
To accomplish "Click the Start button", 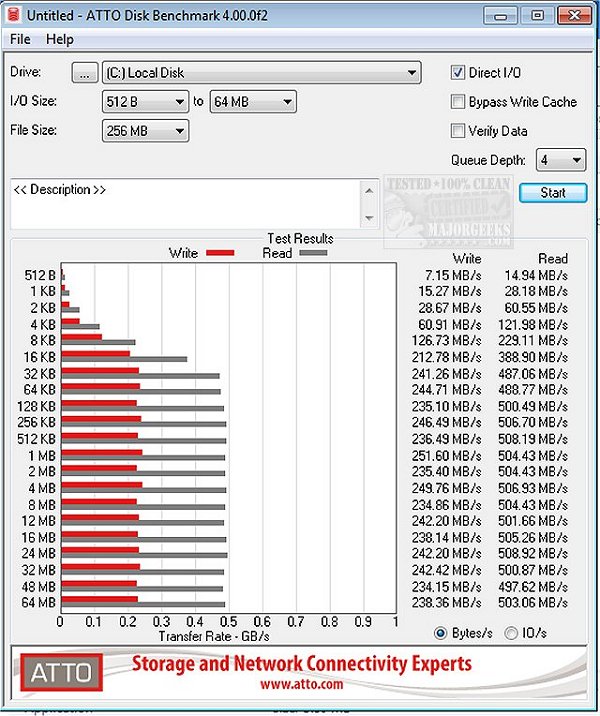I will [x=553, y=193].
